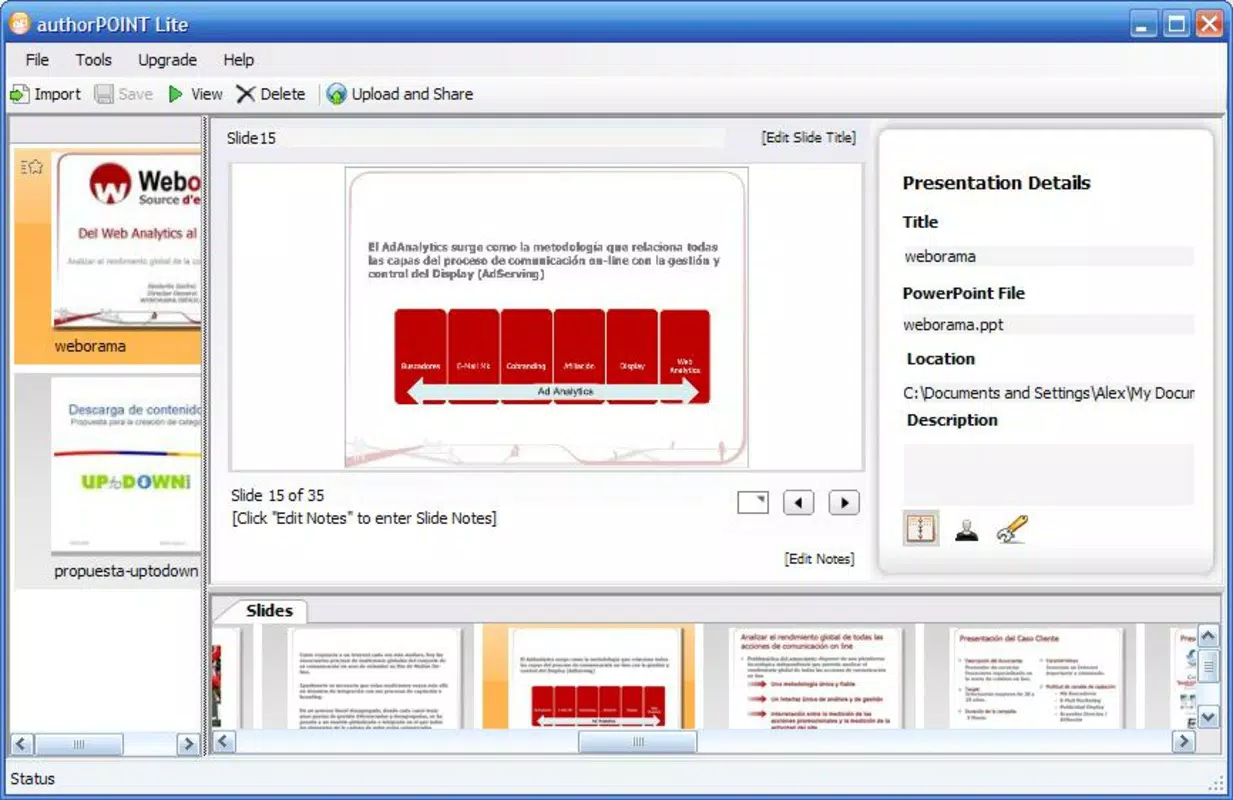Click the presentation details notebook icon
The width and height of the screenshot is (1233, 800).
[920, 528]
